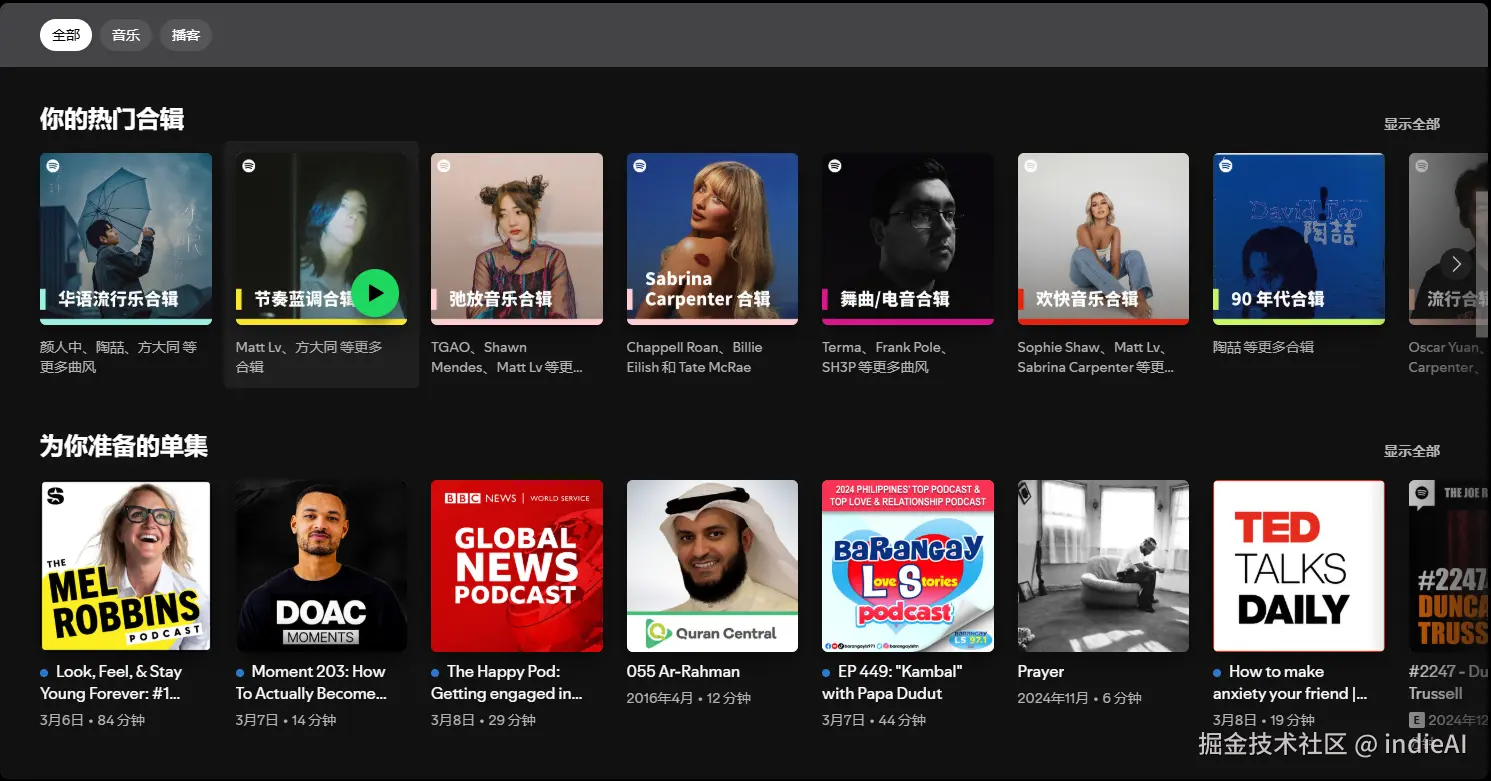Viewport: 1491px width, 781px height.
Task: Open the episode 055 Ar-Rahman
Action: pyautogui.click(x=711, y=566)
